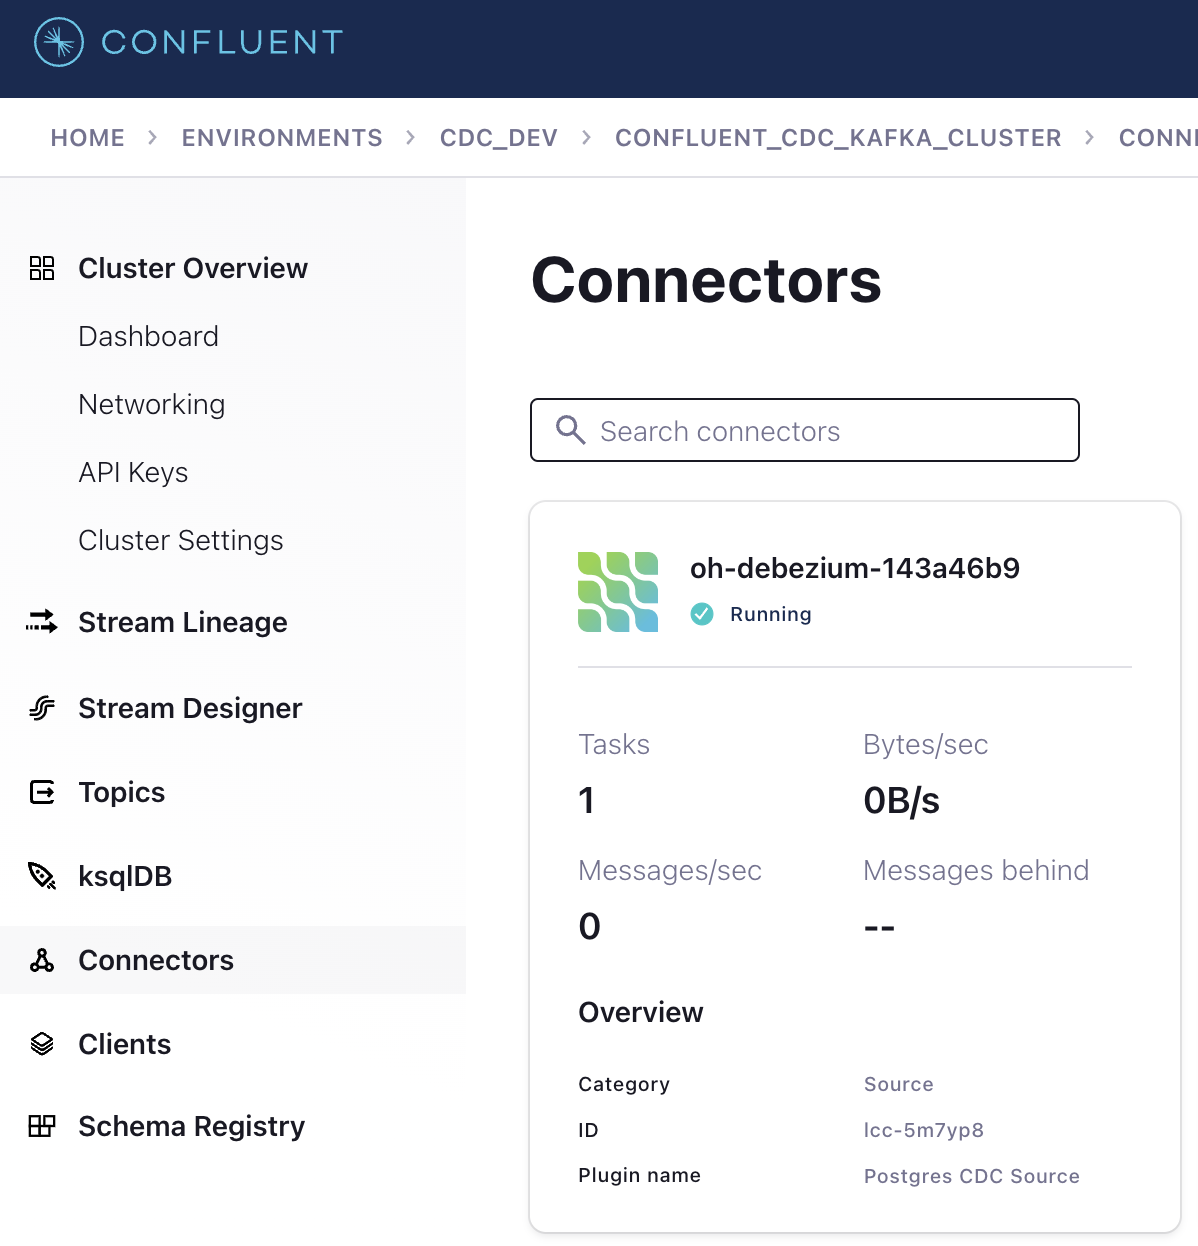The image size is (1198, 1246).
Task: Open the API Keys page
Action: tap(133, 472)
